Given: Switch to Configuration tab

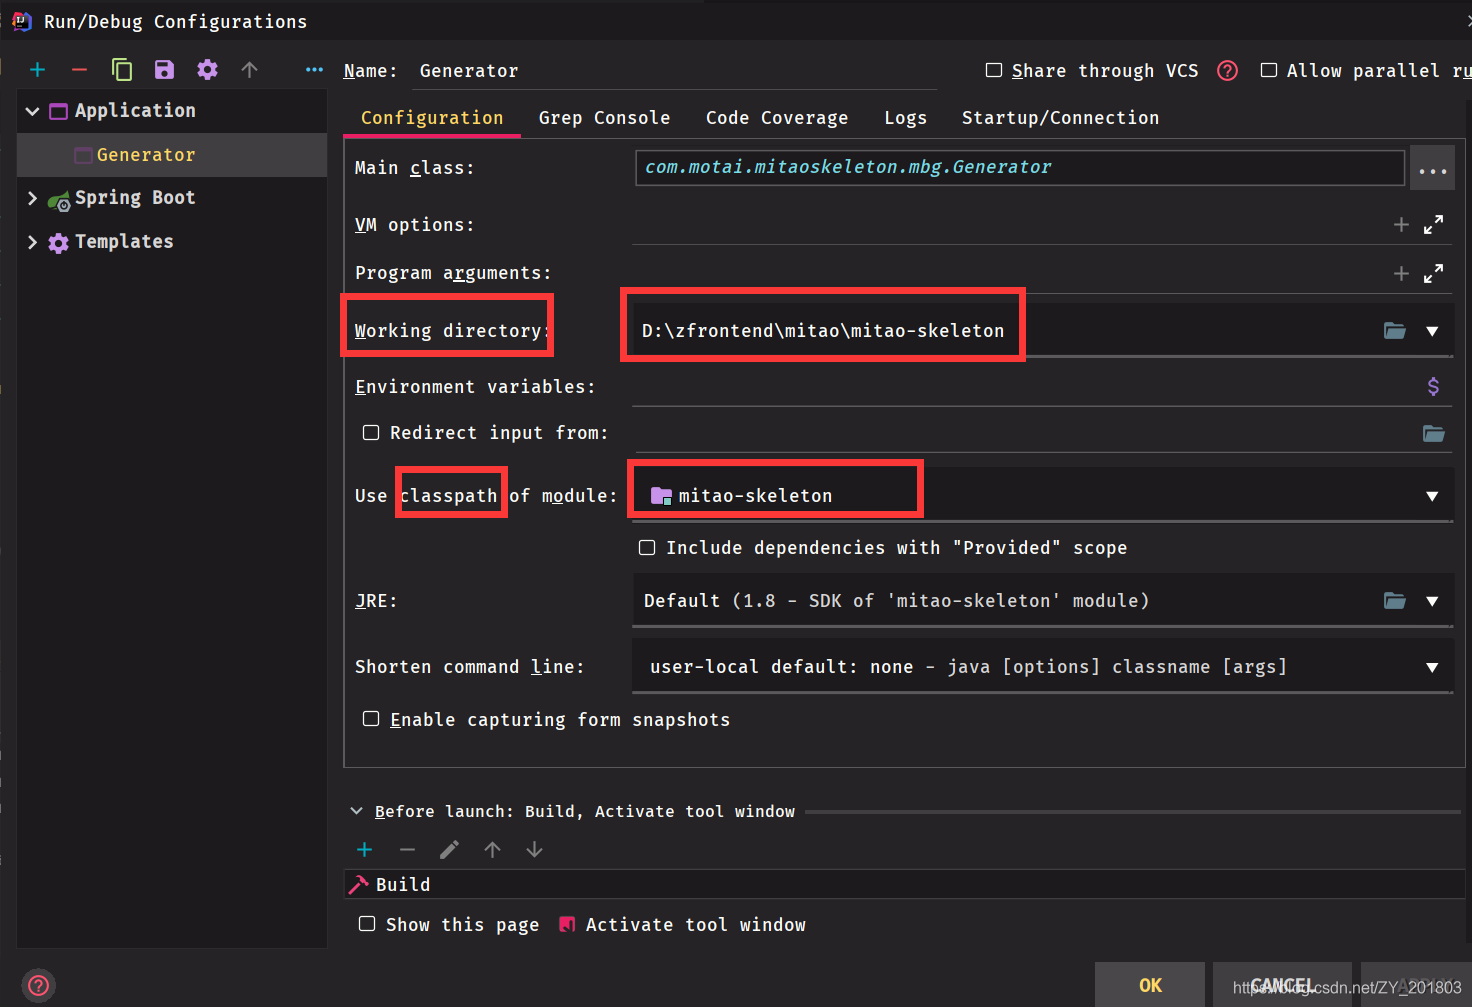Looking at the screenshot, I should [432, 118].
